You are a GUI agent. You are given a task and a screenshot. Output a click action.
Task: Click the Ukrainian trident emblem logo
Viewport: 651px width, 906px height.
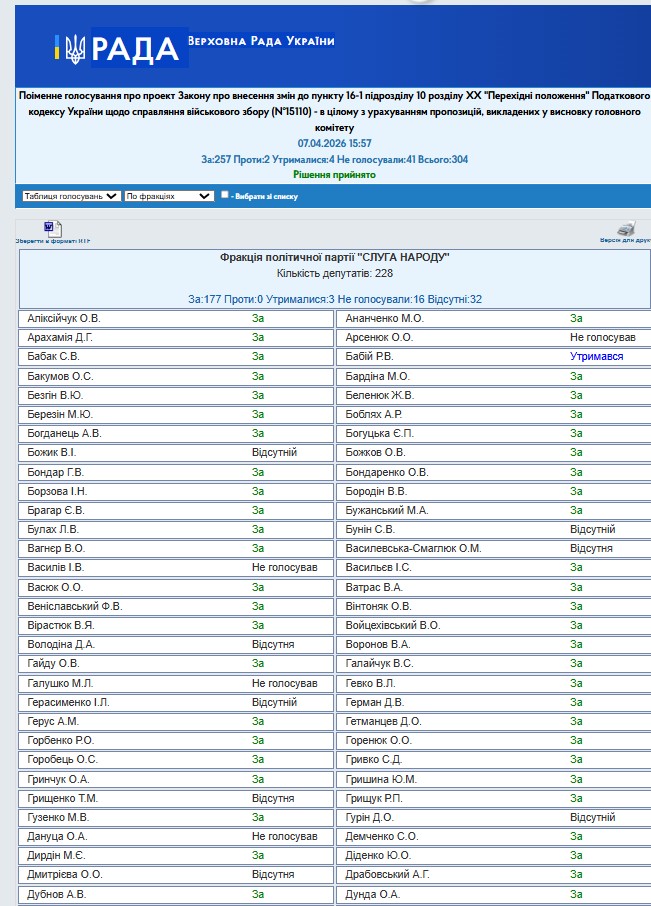point(75,49)
